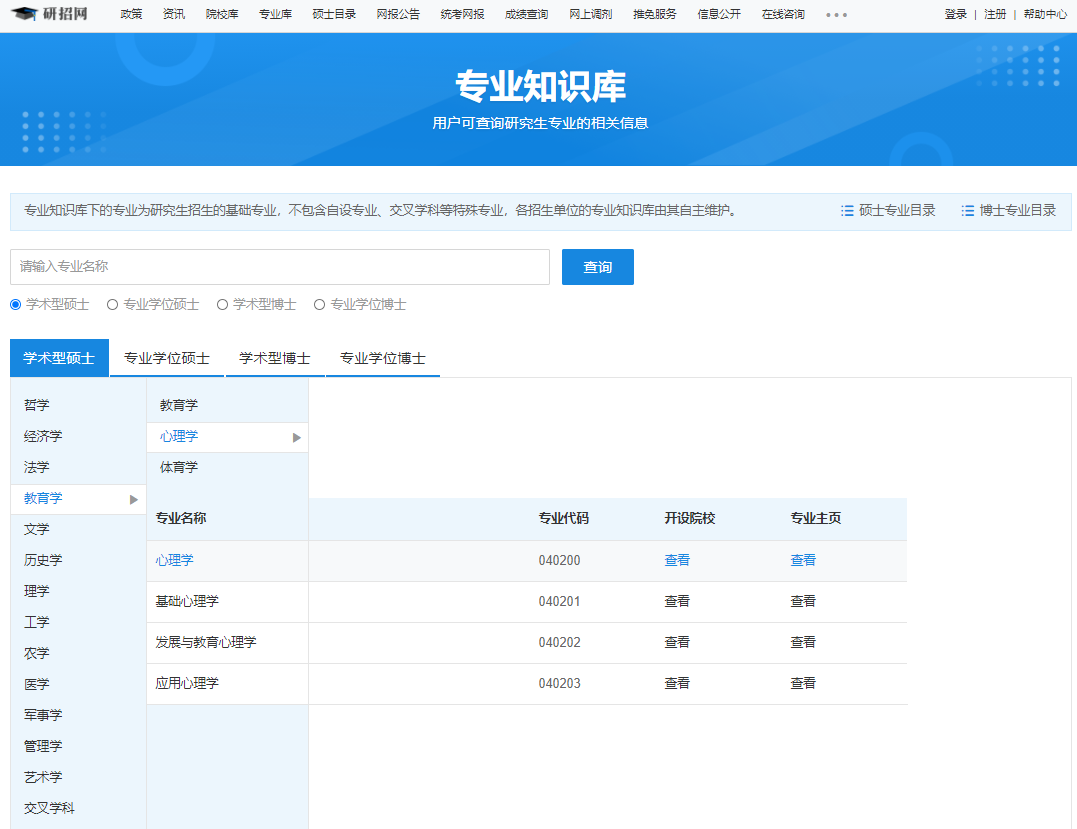The image size is (1077, 829).
Task: View 专业主页 for 应用心理学
Action: pyautogui.click(x=803, y=683)
